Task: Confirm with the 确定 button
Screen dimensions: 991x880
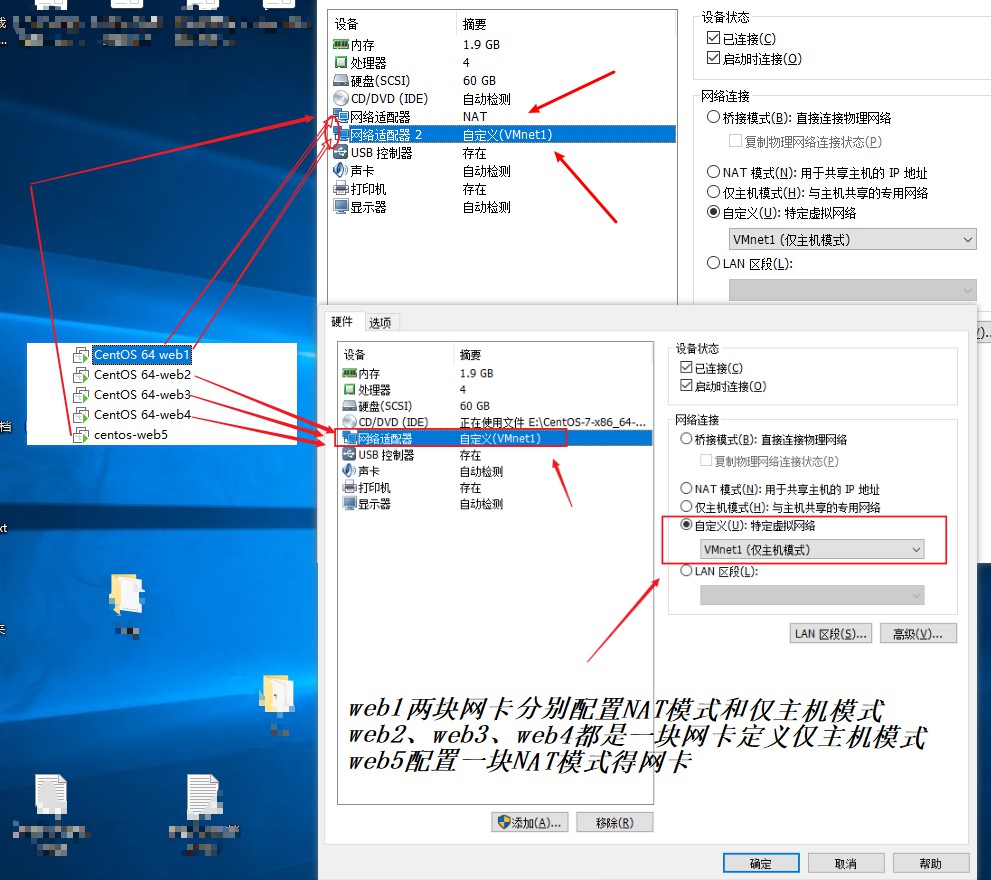Action: pyautogui.click(x=761, y=864)
